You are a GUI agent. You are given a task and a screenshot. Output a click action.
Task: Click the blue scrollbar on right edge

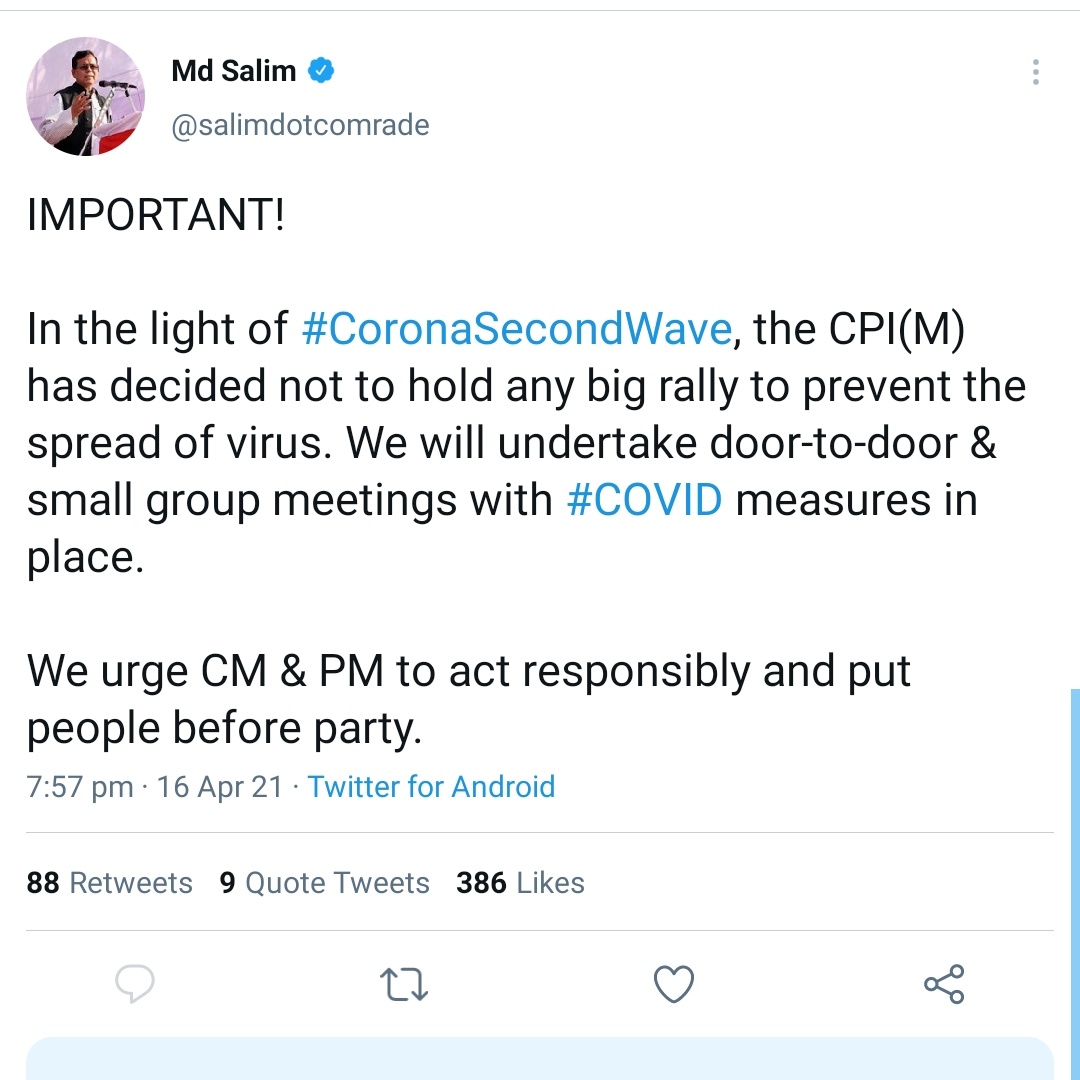(x=1075, y=884)
